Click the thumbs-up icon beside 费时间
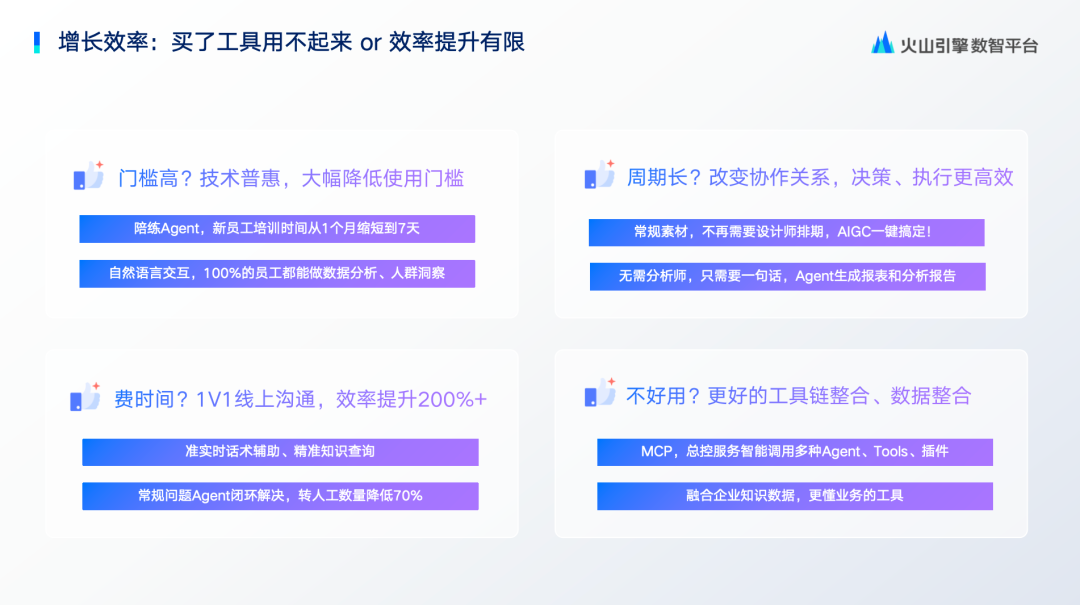This screenshot has width=1080, height=605. click(x=85, y=397)
